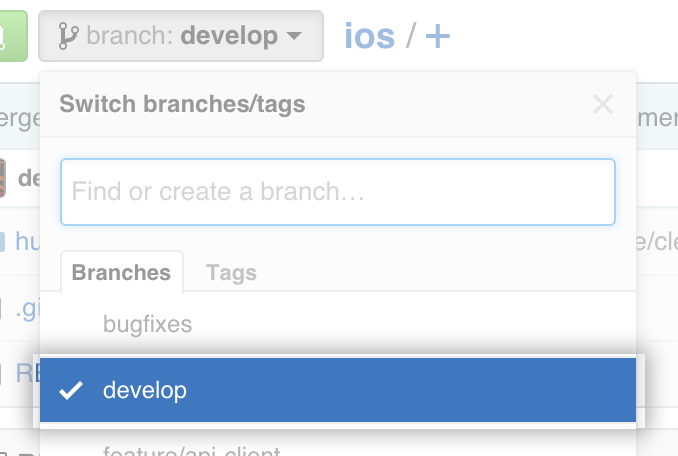Click the white checkmark beside develop

click(71, 390)
